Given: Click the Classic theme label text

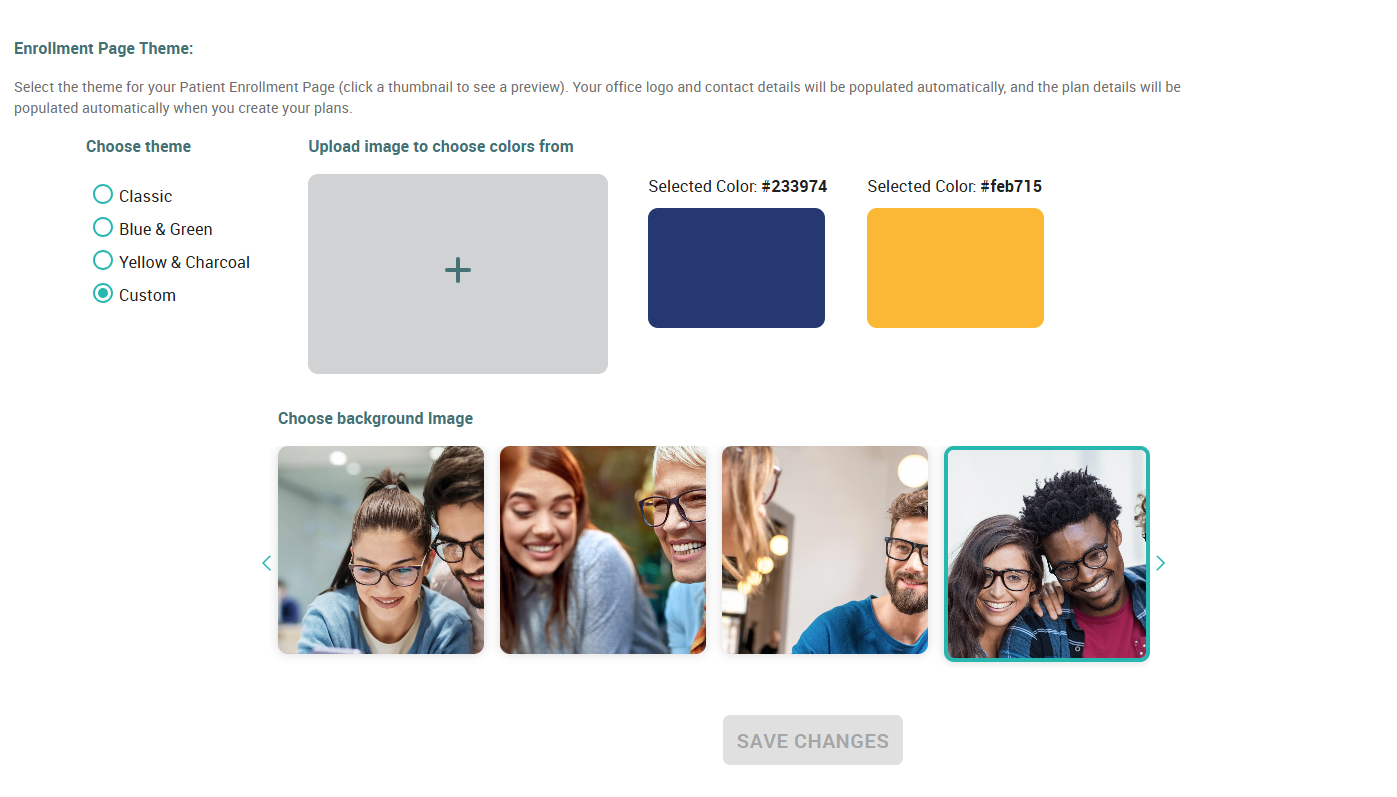Looking at the screenshot, I should coord(146,196).
